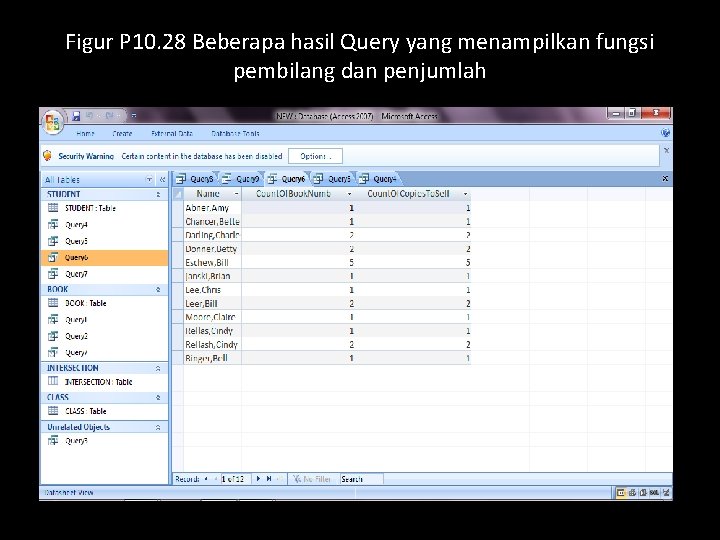This screenshot has height=540, width=720.
Task: Open the Name column filter dropdown
Action: pos(236,194)
